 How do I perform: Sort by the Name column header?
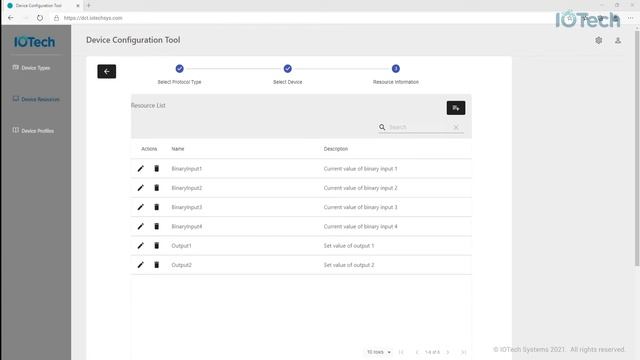[178, 149]
